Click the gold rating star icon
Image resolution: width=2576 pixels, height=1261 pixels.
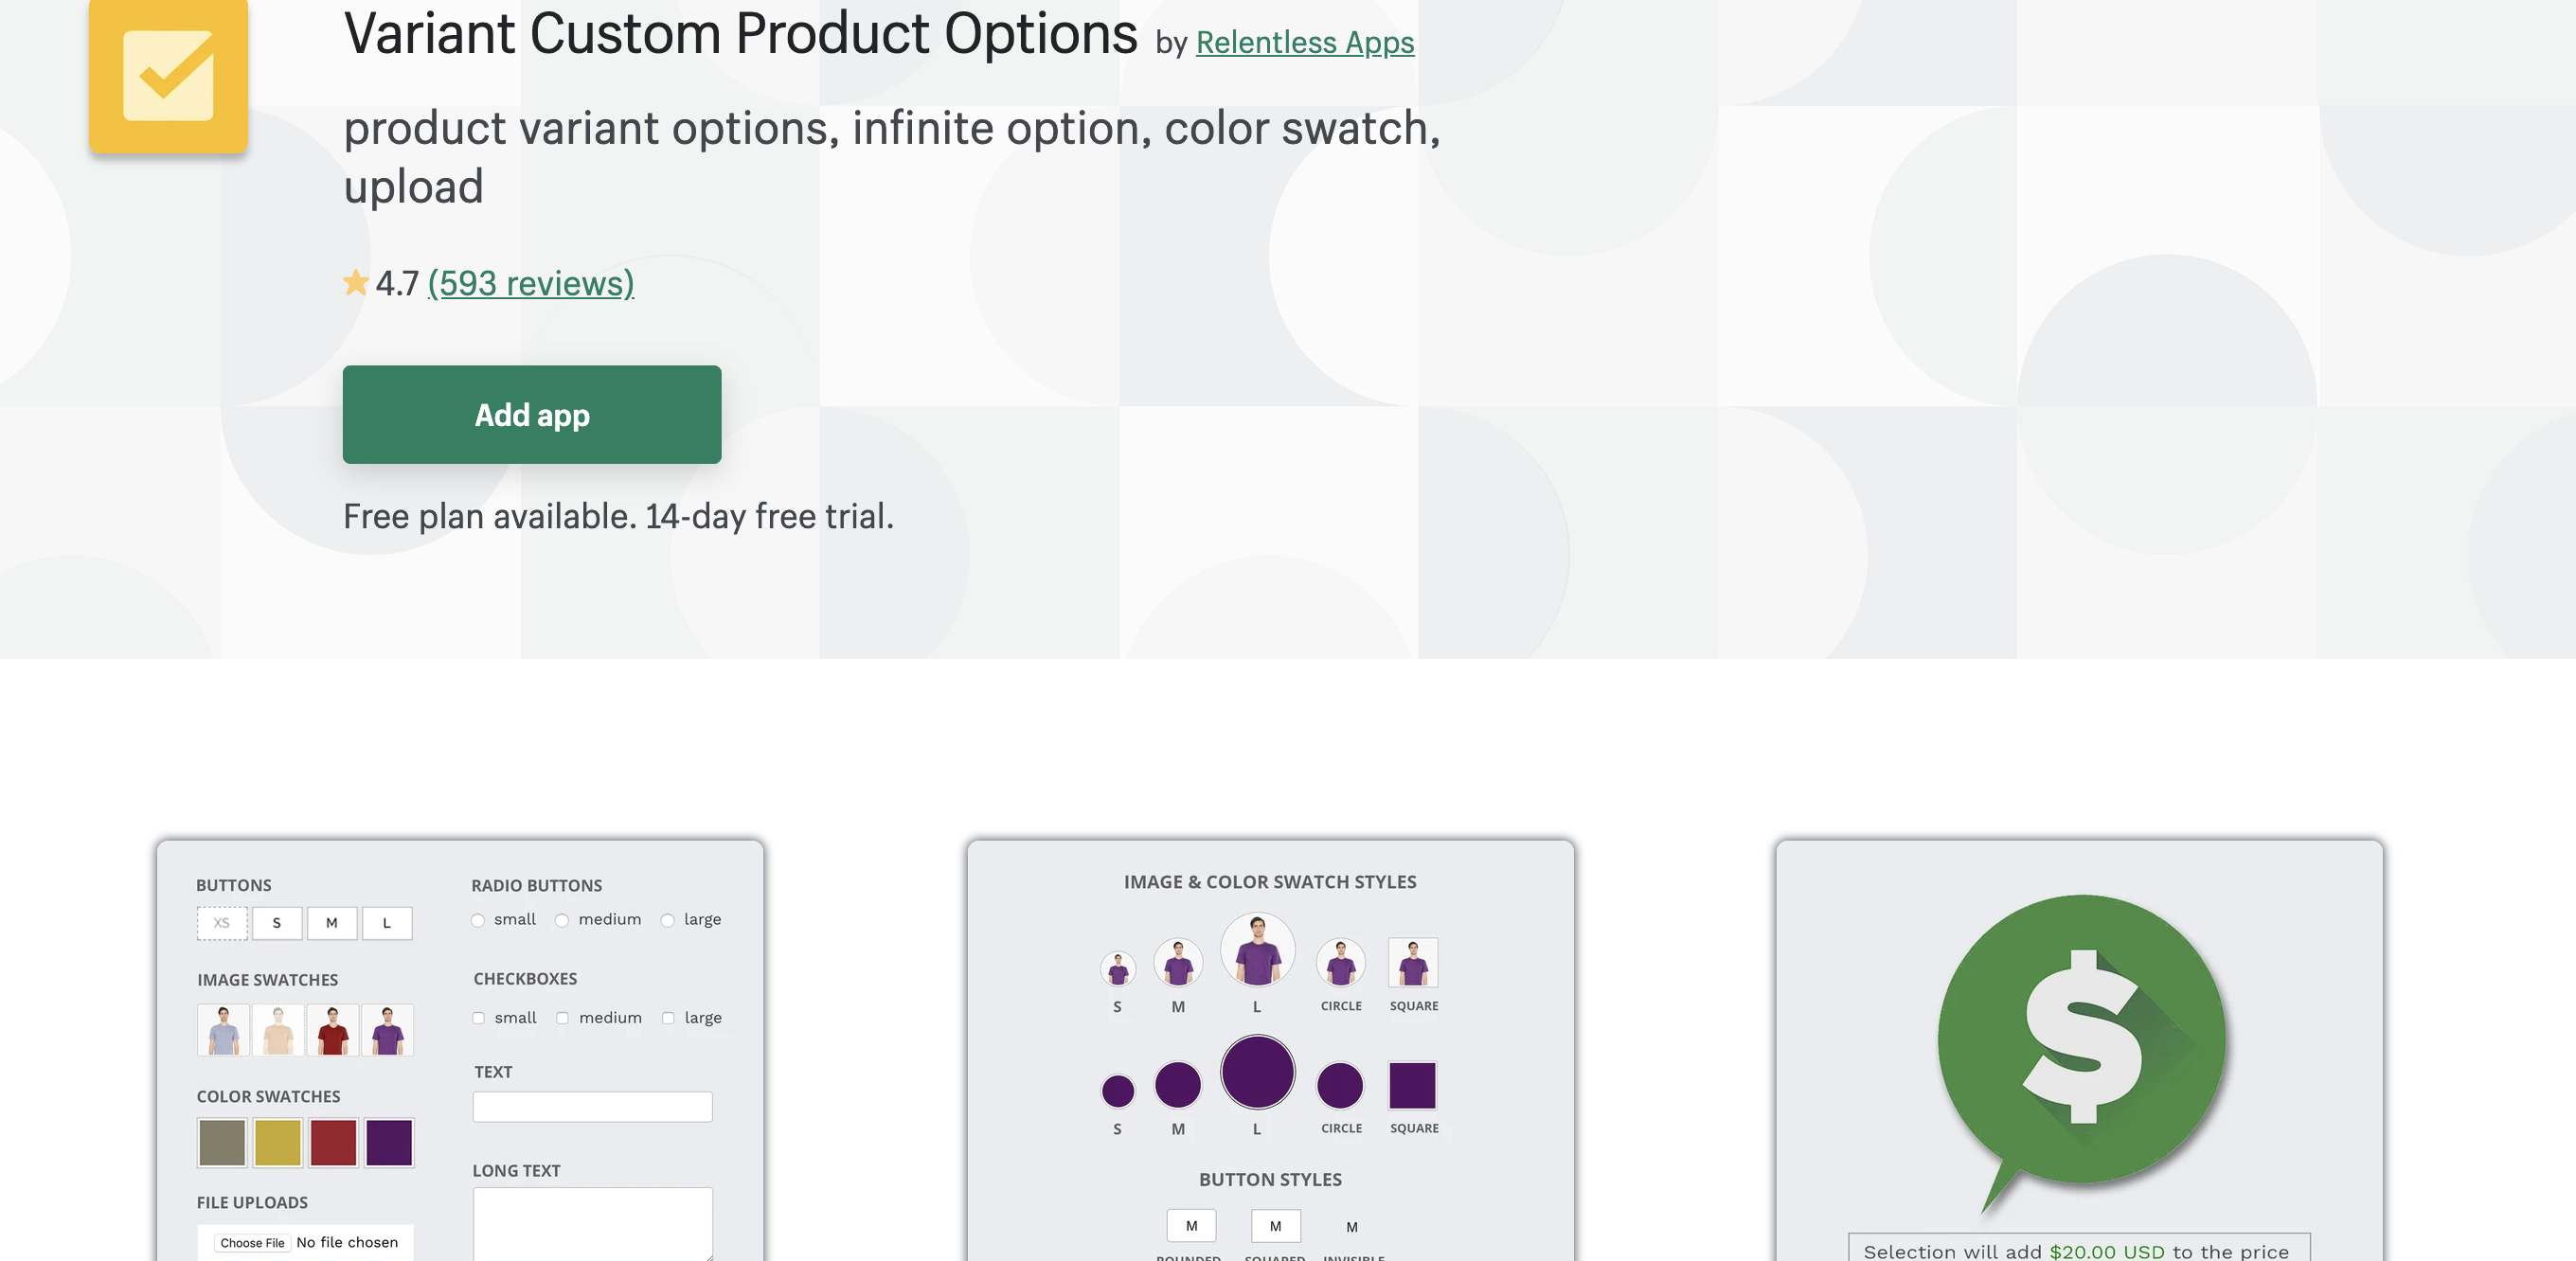pyautogui.click(x=355, y=283)
